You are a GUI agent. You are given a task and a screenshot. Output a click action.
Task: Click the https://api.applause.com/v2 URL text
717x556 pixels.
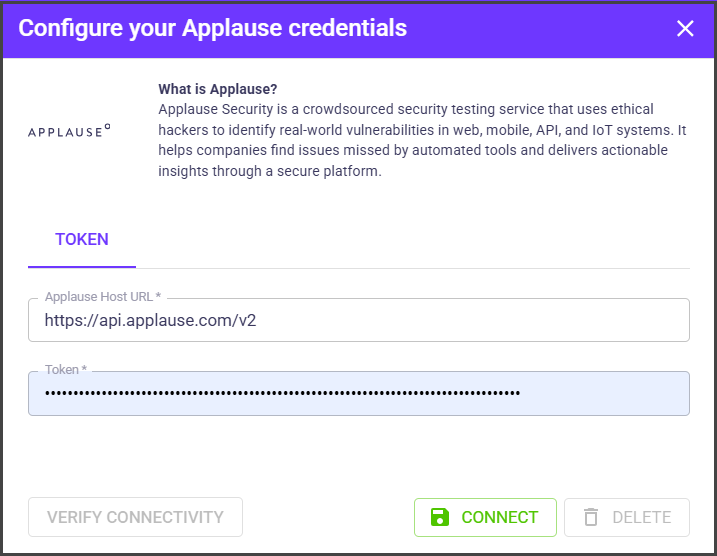coord(158,320)
